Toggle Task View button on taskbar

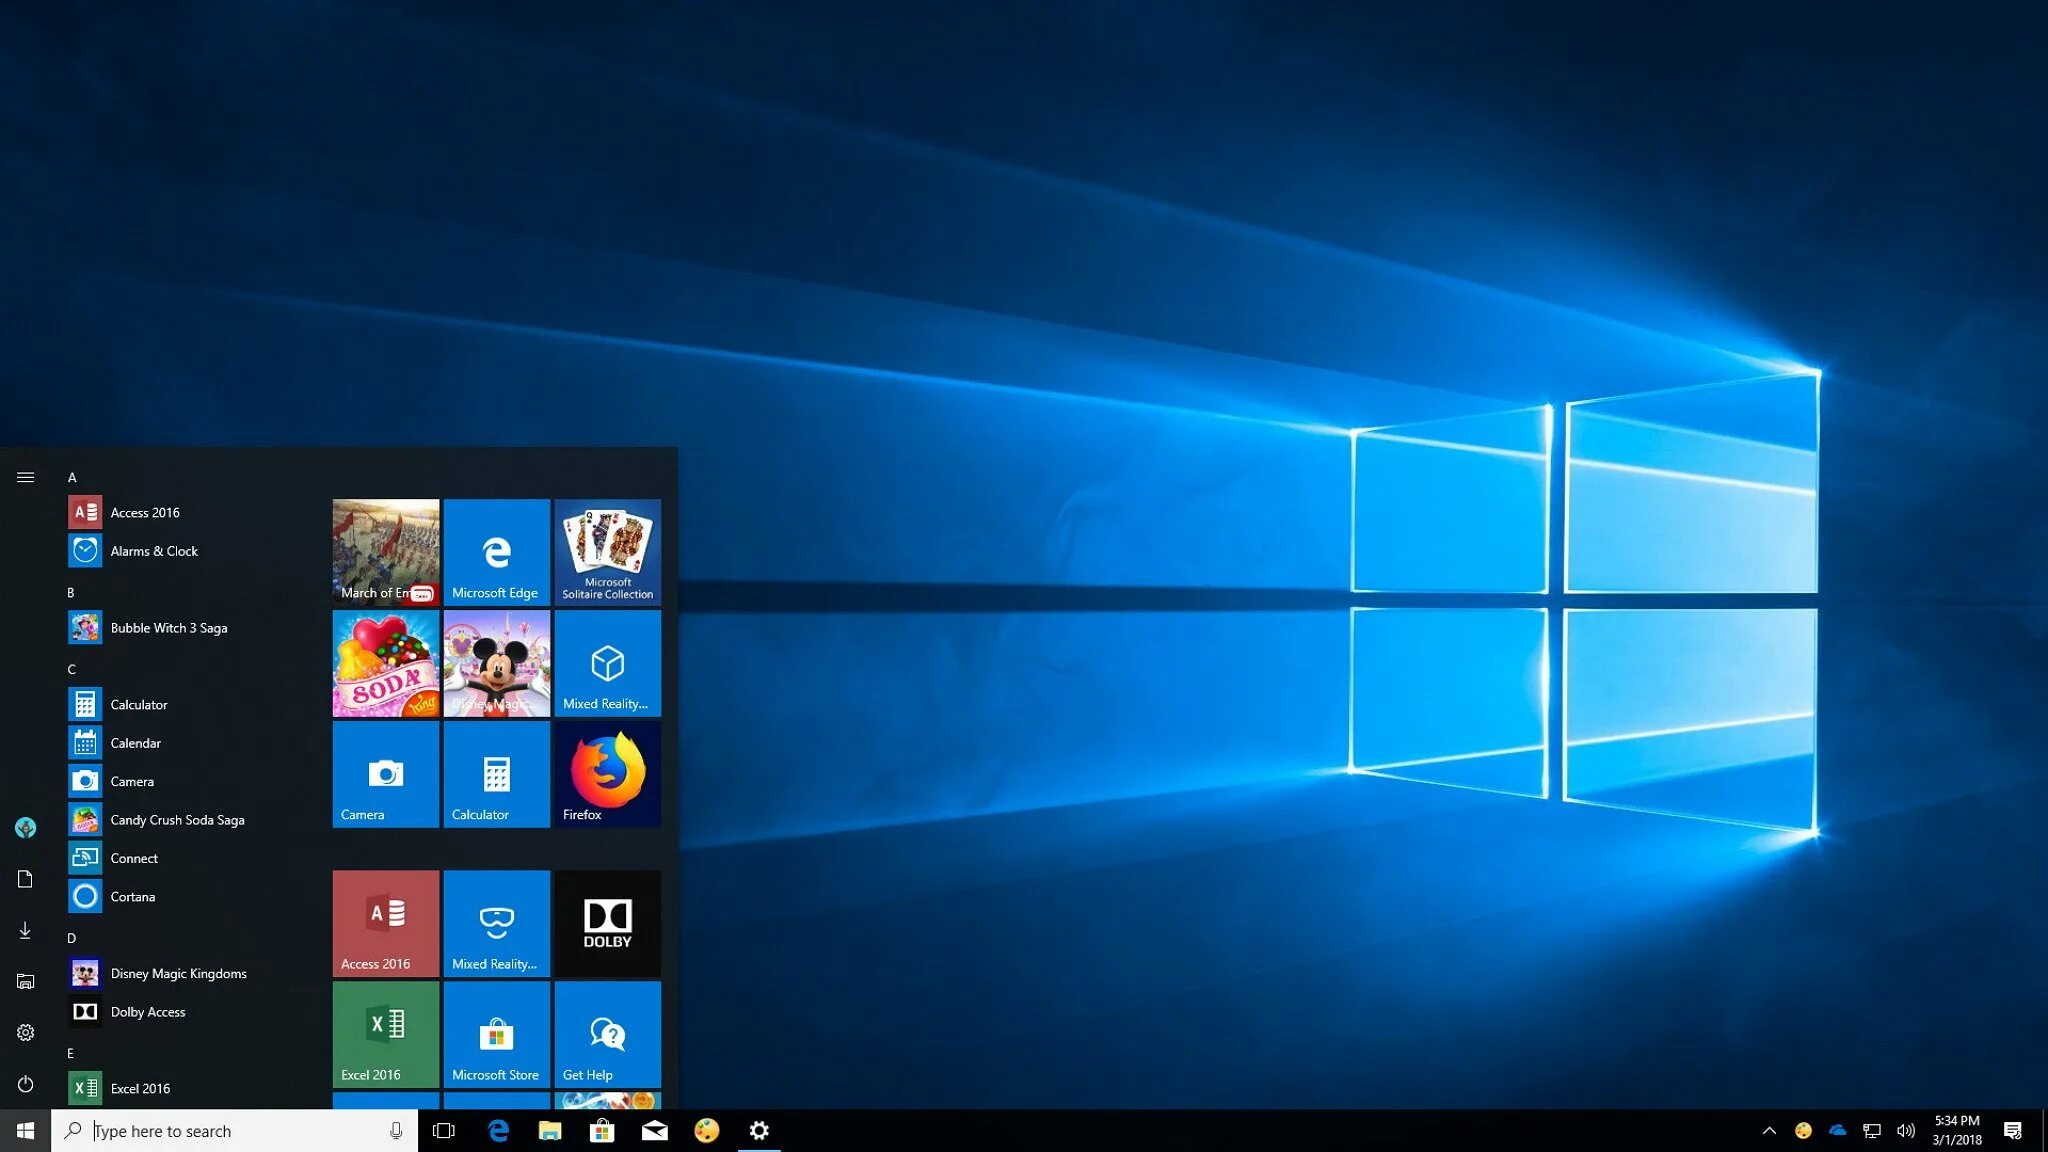click(444, 1131)
